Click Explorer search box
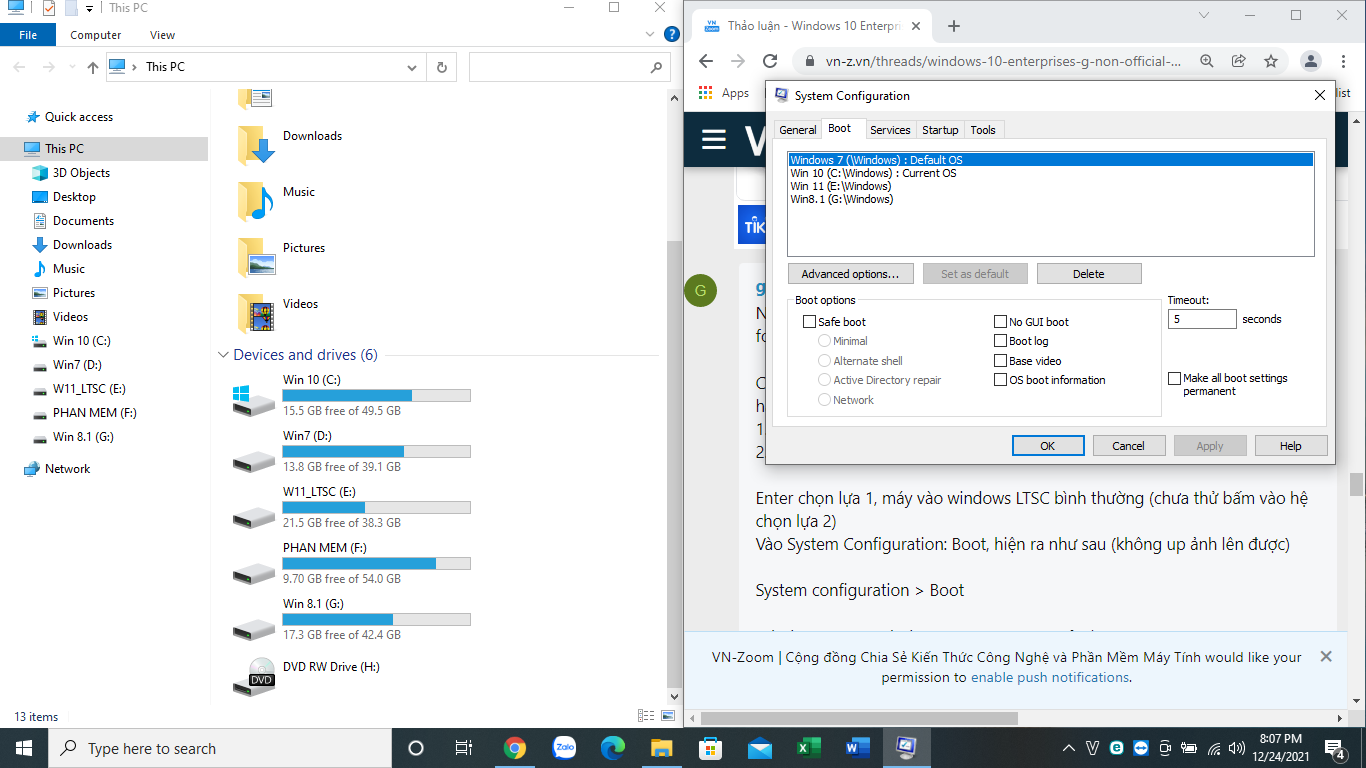This screenshot has height=768, width=1366. 569,67
